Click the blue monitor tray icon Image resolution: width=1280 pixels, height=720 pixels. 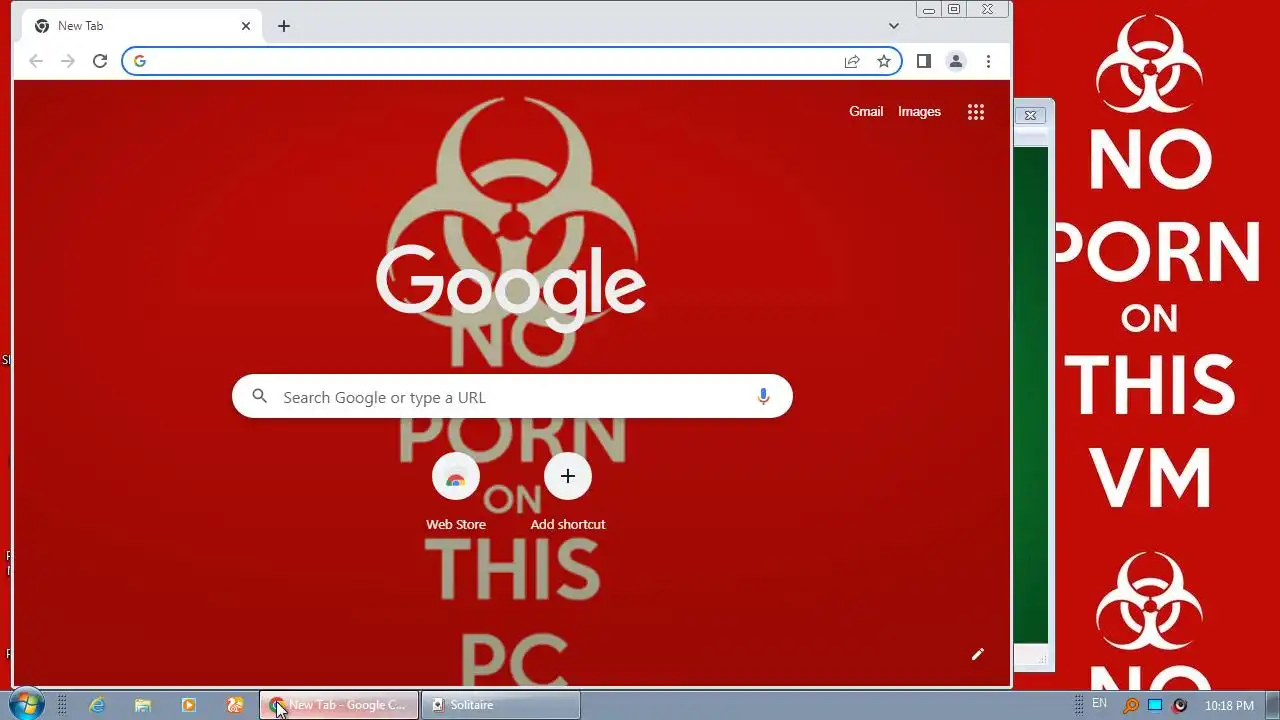[1155, 706]
